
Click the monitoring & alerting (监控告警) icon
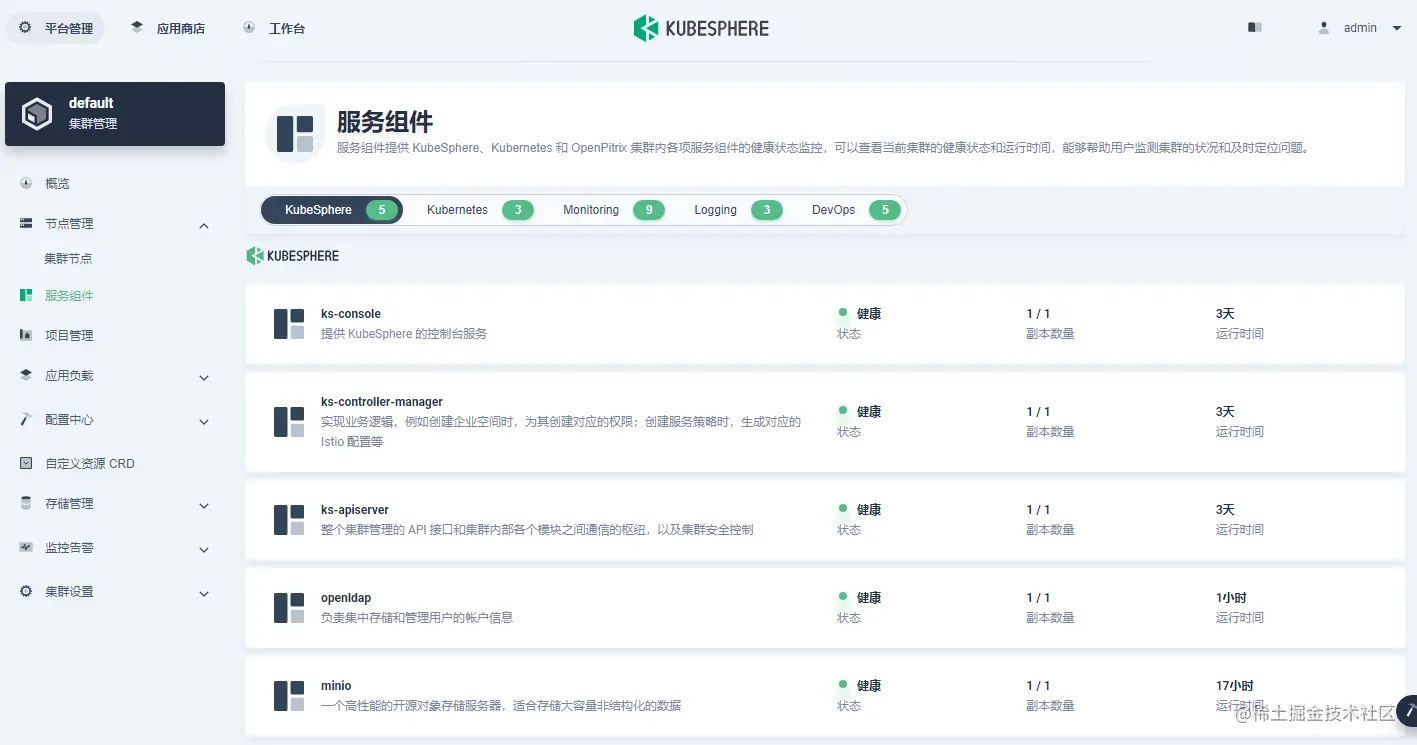click(x=26, y=547)
